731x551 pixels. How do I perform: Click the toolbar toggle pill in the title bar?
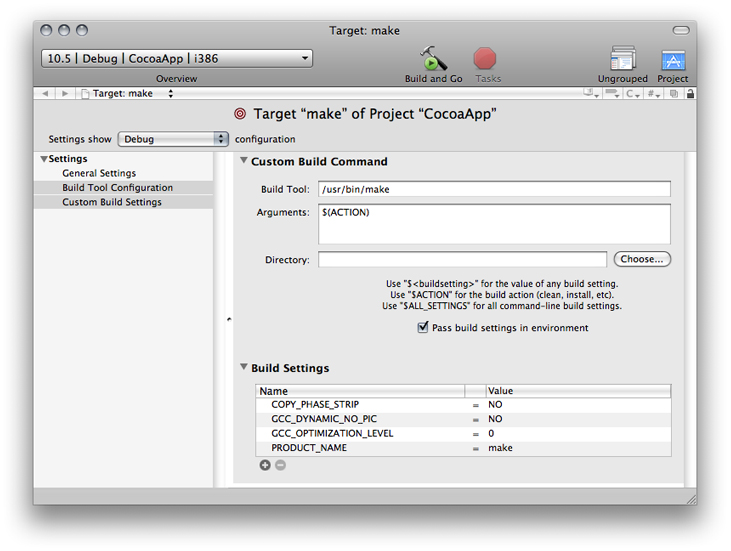(681, 31)
